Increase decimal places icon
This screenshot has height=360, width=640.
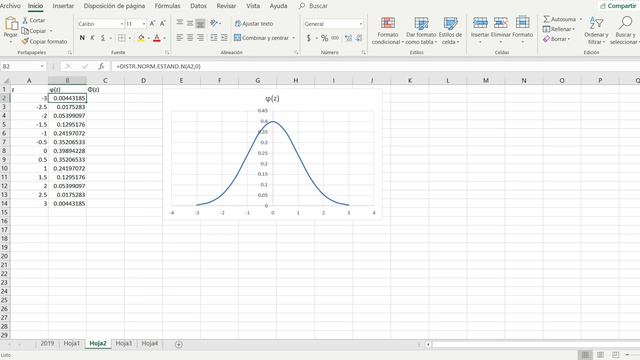(x=348, y=38)
